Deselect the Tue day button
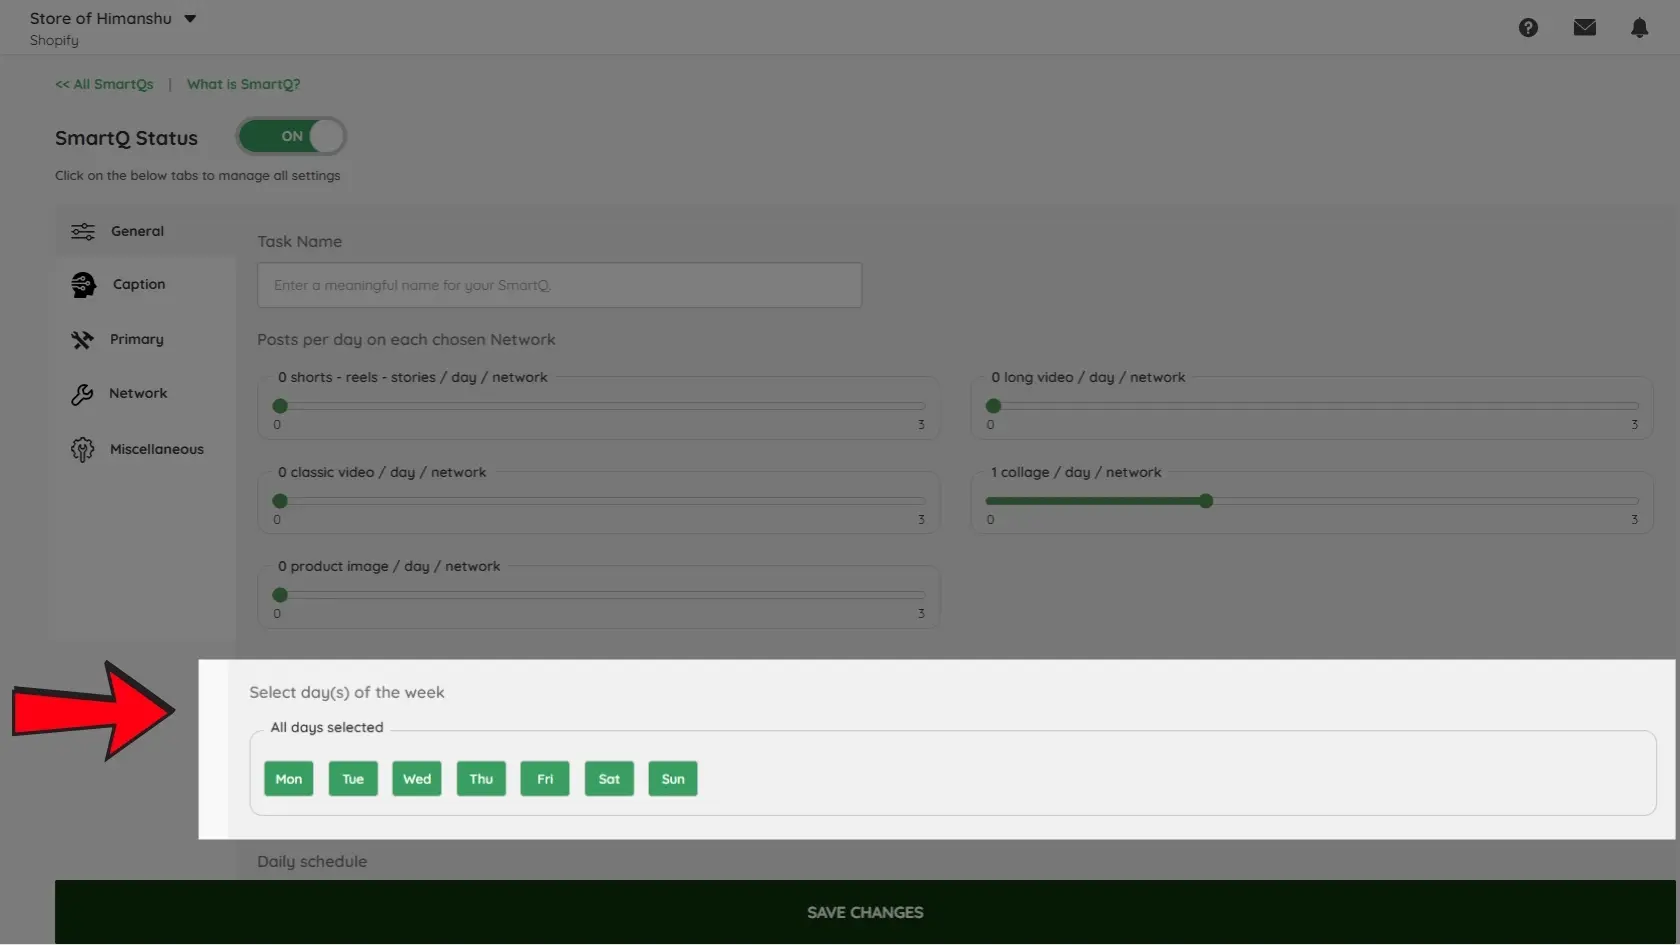Viewport: 1680px width, 945px height. pyautogui.click(x=353, y=779)
